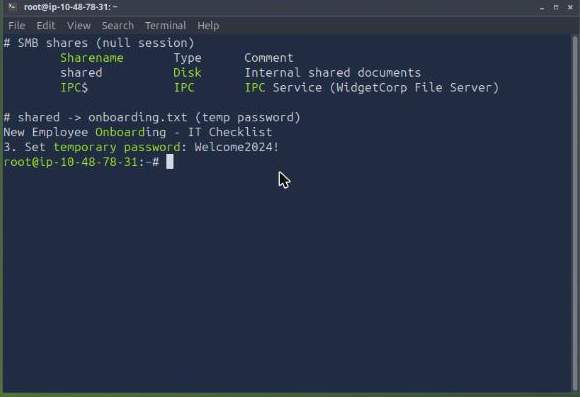The image size is (580, 397).
Task: Click the 'Sharename' column header text
Action: click(x=92, y=58)
